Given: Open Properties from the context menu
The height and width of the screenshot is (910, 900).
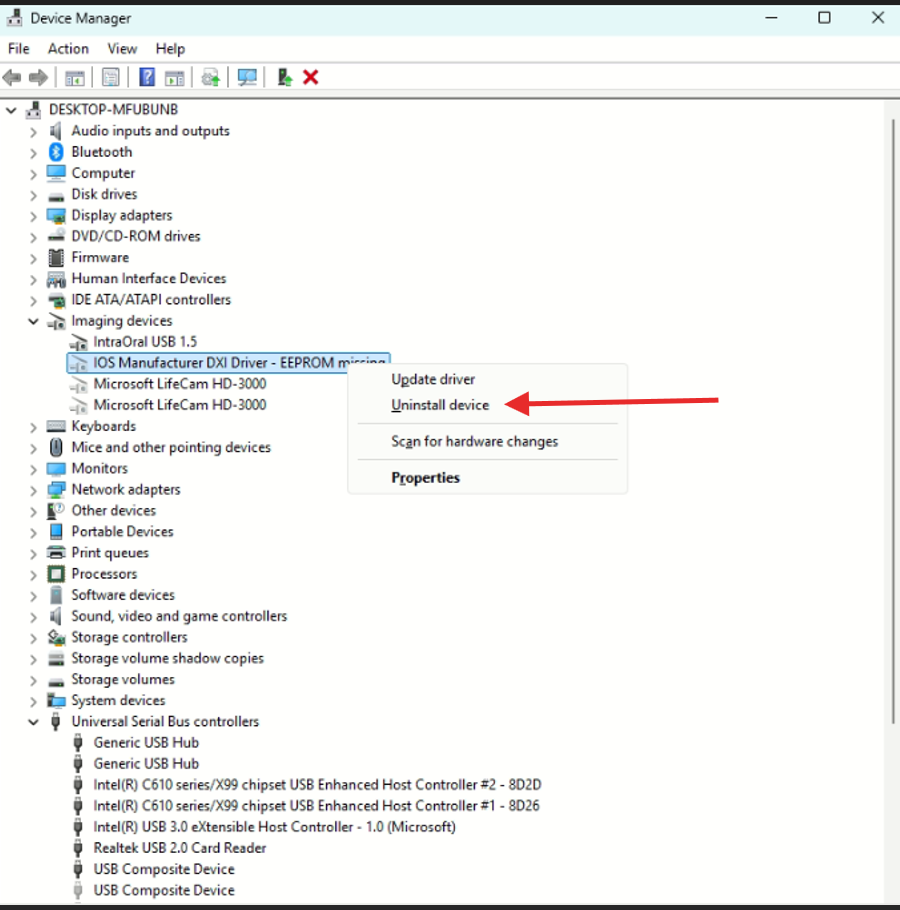Looking at the screenshot, I should (426, 478).
